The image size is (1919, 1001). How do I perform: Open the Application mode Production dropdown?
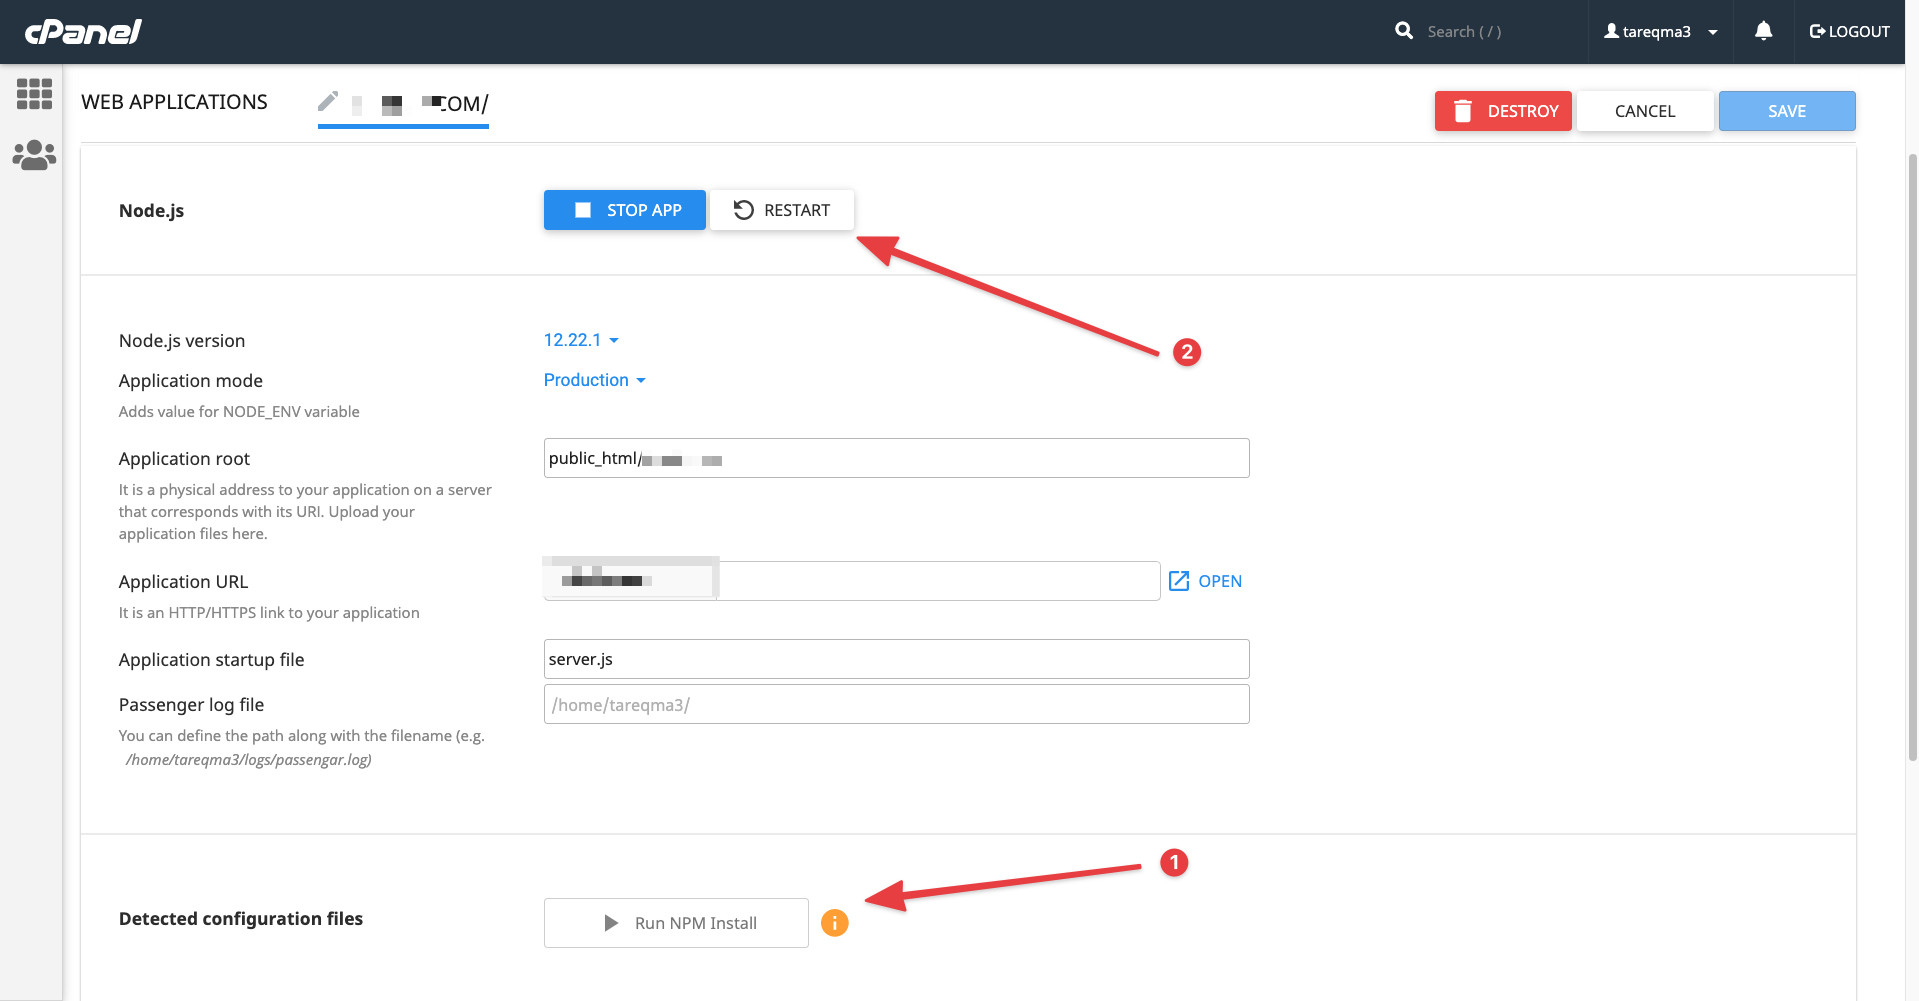595,380
